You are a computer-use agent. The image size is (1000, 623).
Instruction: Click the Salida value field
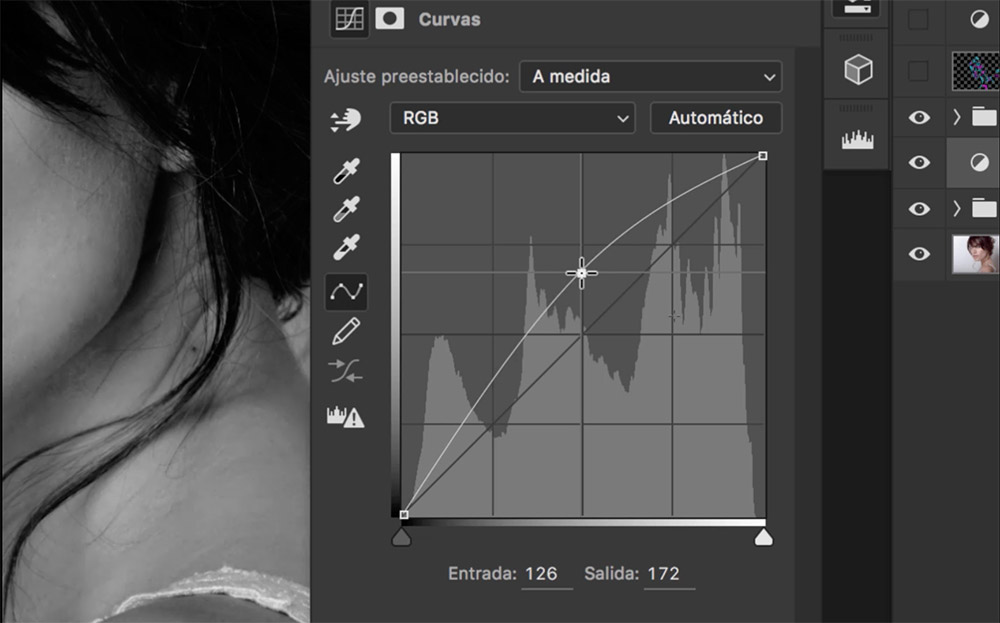(x=669, y=574)
